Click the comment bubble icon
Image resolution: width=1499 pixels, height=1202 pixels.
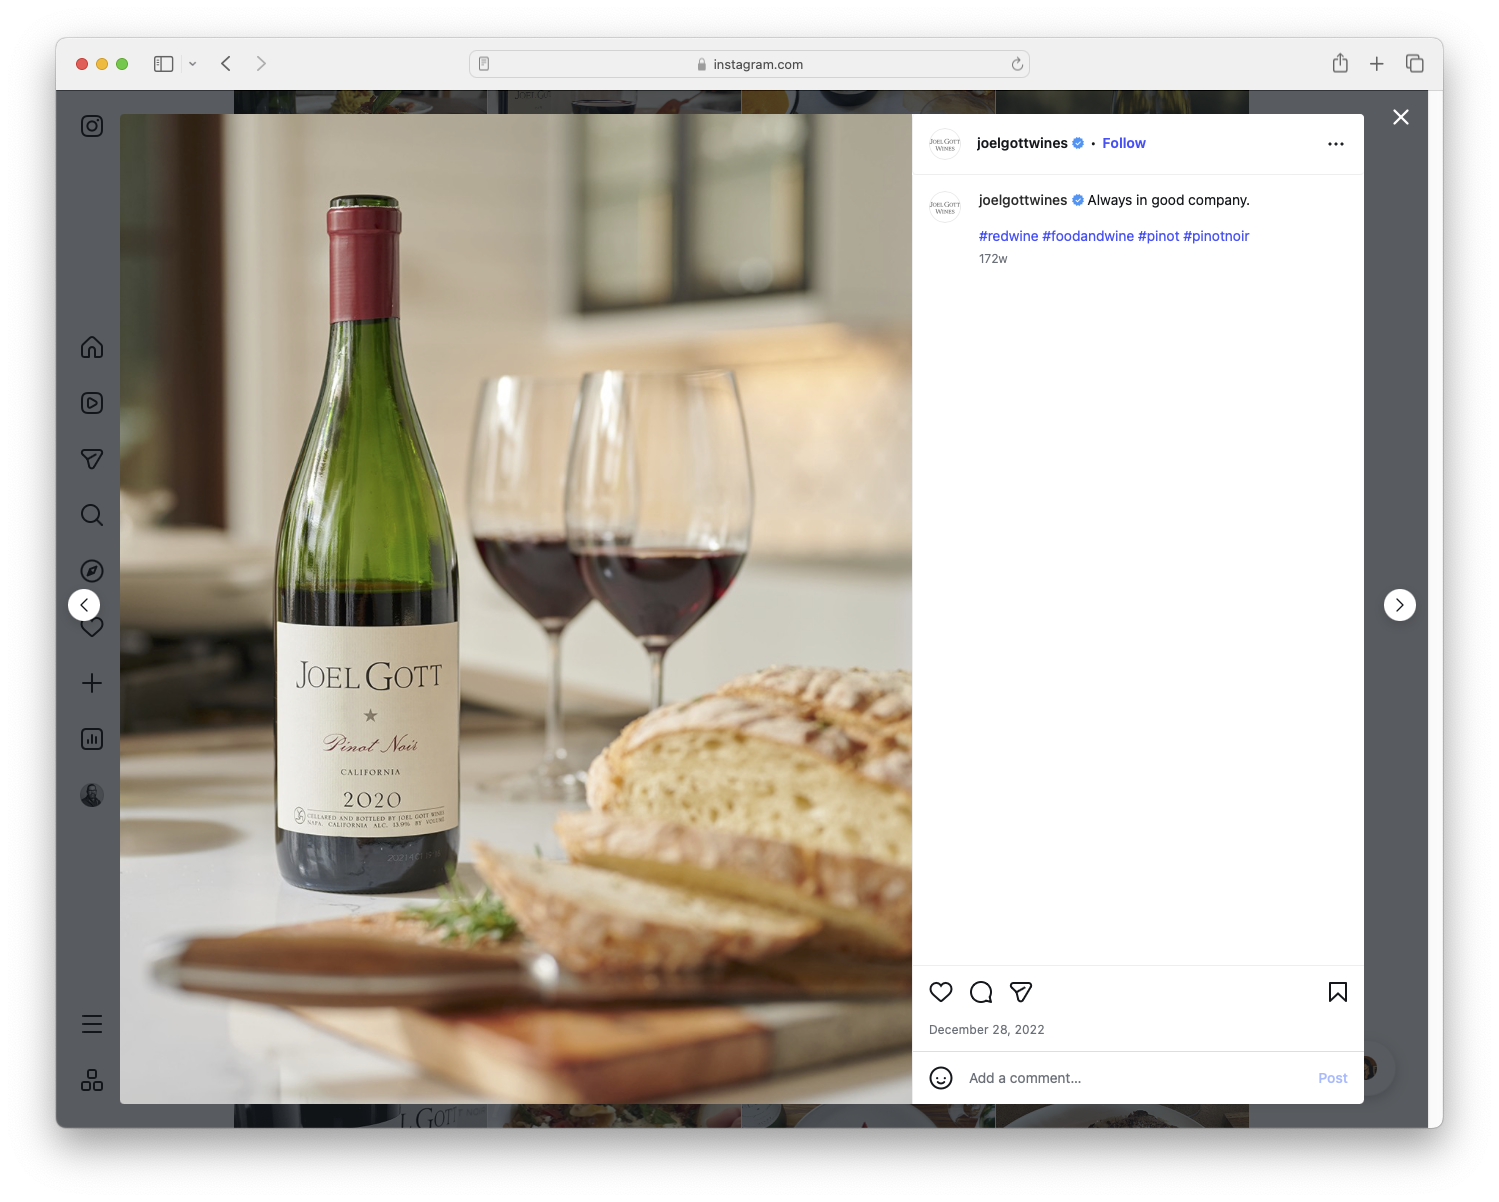coord(981,992)
